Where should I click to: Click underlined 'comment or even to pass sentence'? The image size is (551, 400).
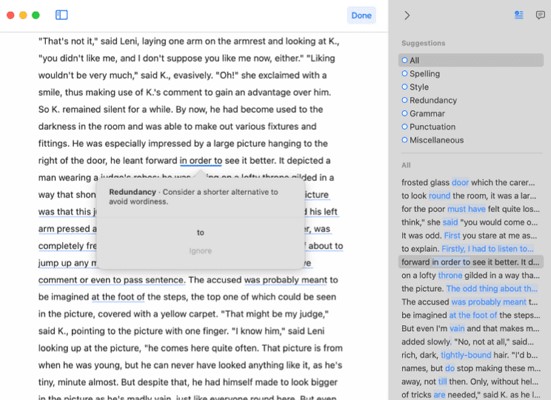[111, 280]
